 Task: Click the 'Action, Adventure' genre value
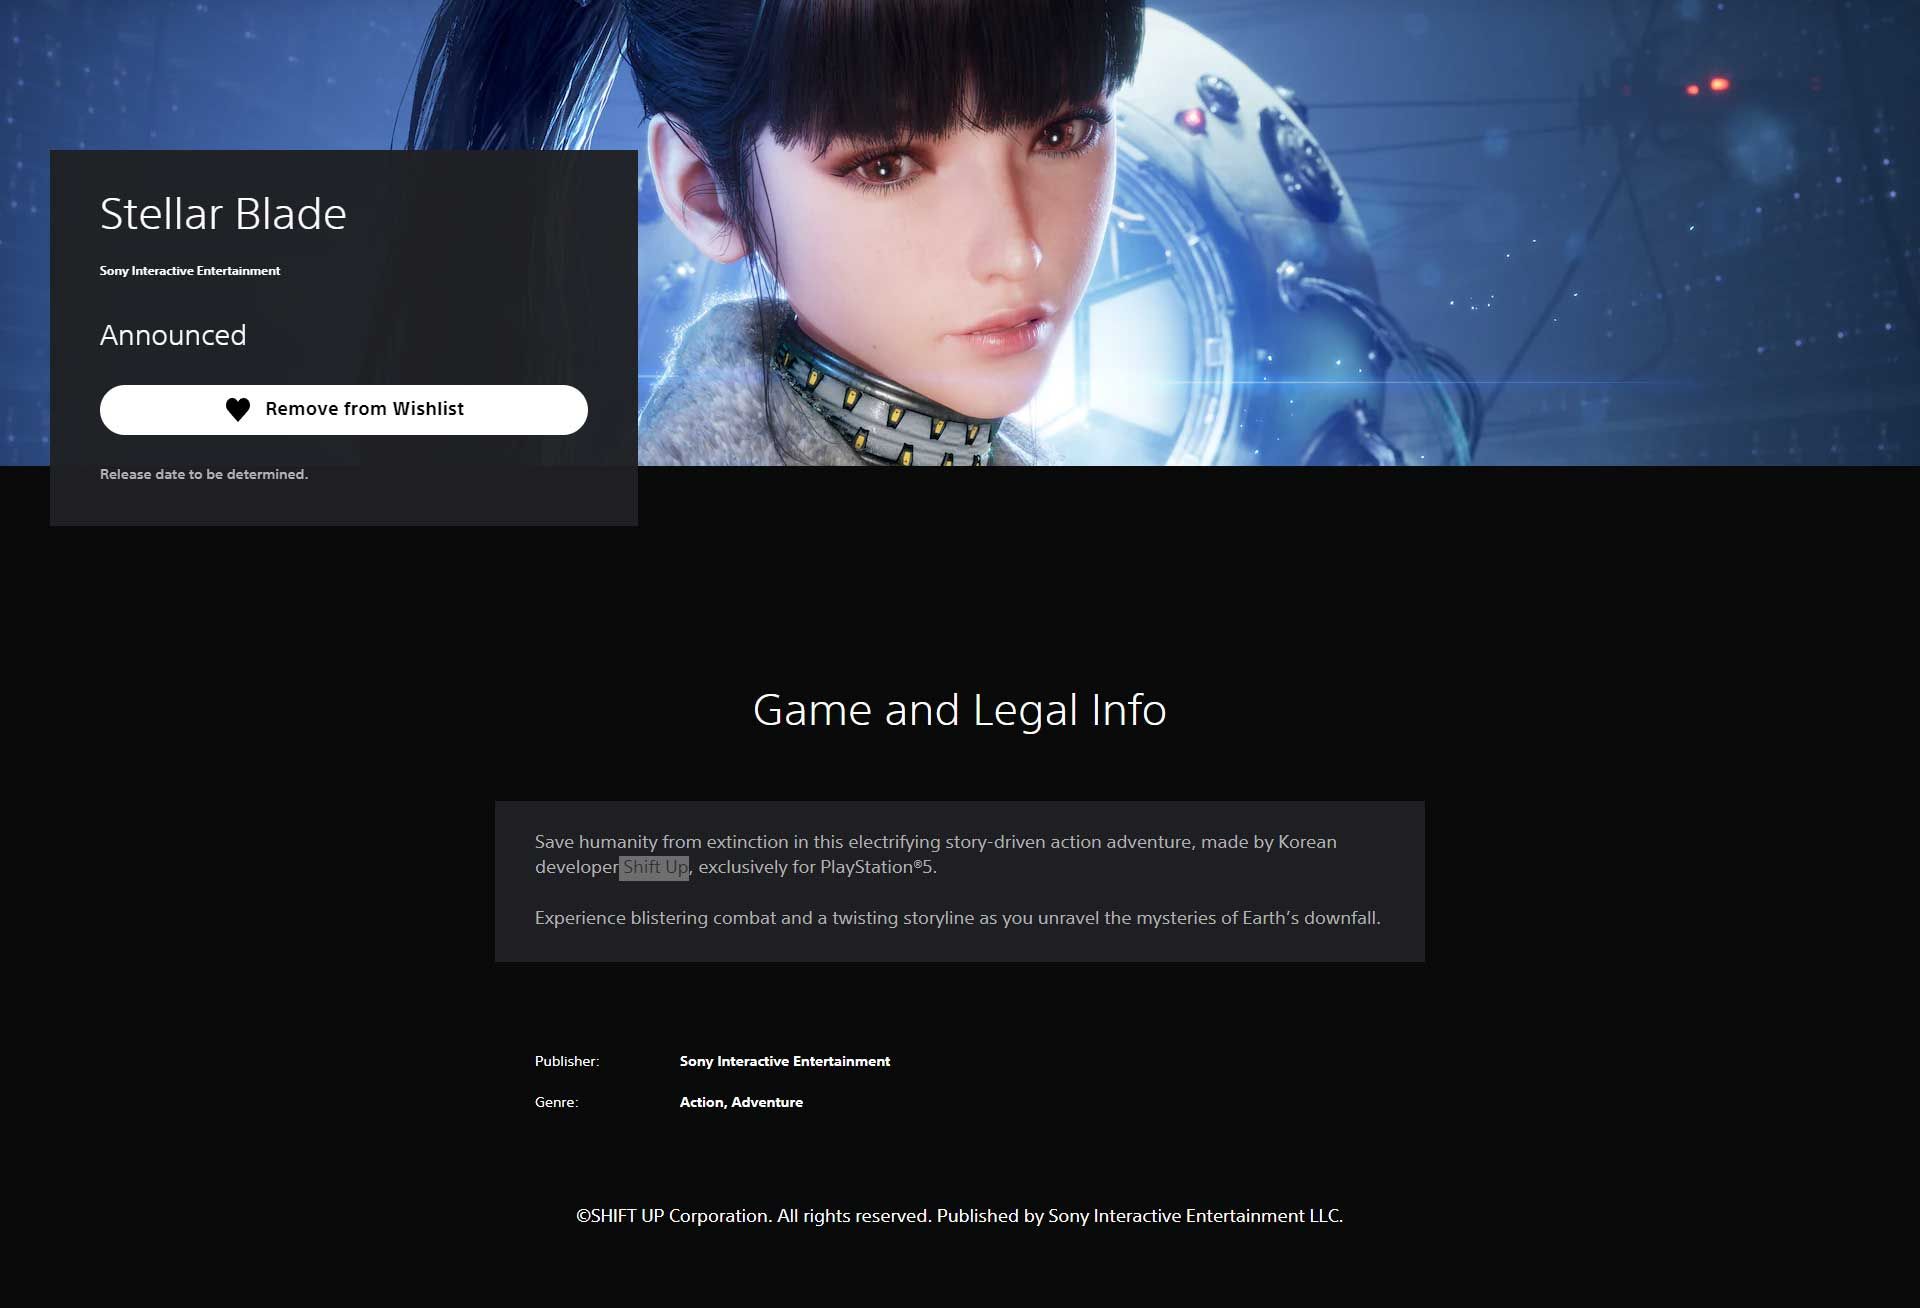pyautogui.click(x=741, y=1102)
